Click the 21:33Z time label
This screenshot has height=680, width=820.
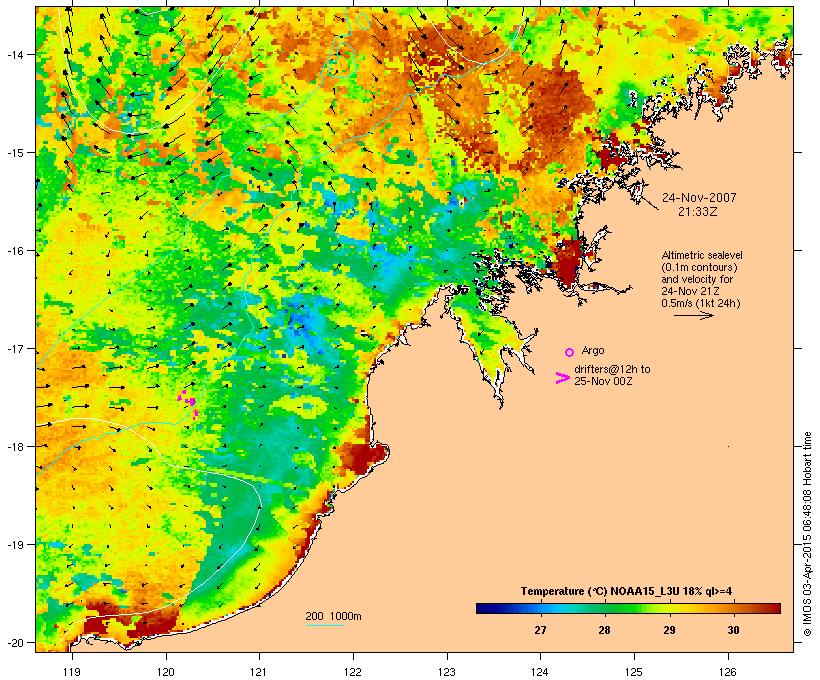(698, 212)
